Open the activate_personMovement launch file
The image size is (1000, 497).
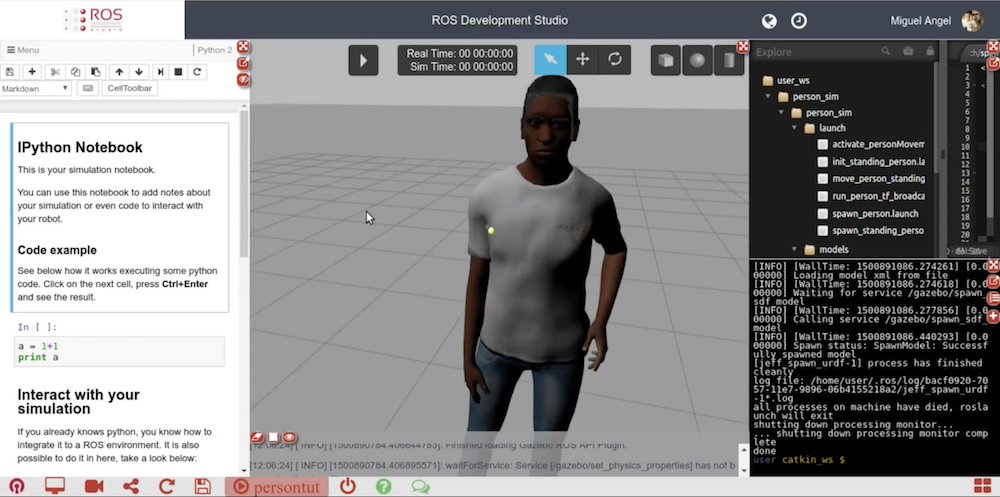(x=872, y=144)
